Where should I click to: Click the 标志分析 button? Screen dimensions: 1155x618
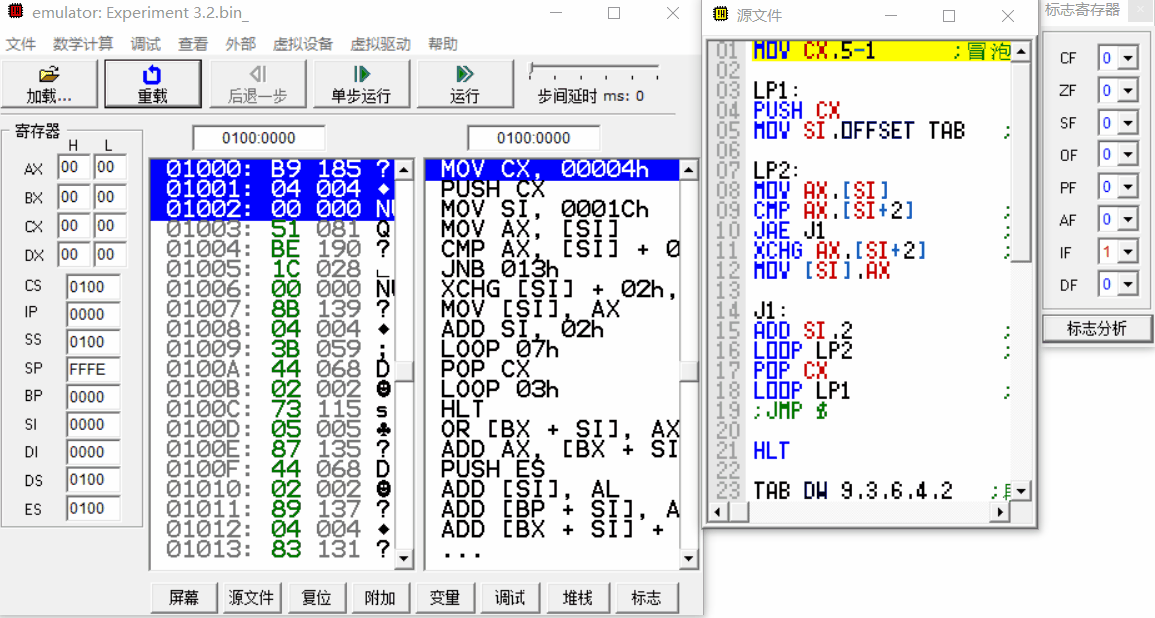[1096, 328]
